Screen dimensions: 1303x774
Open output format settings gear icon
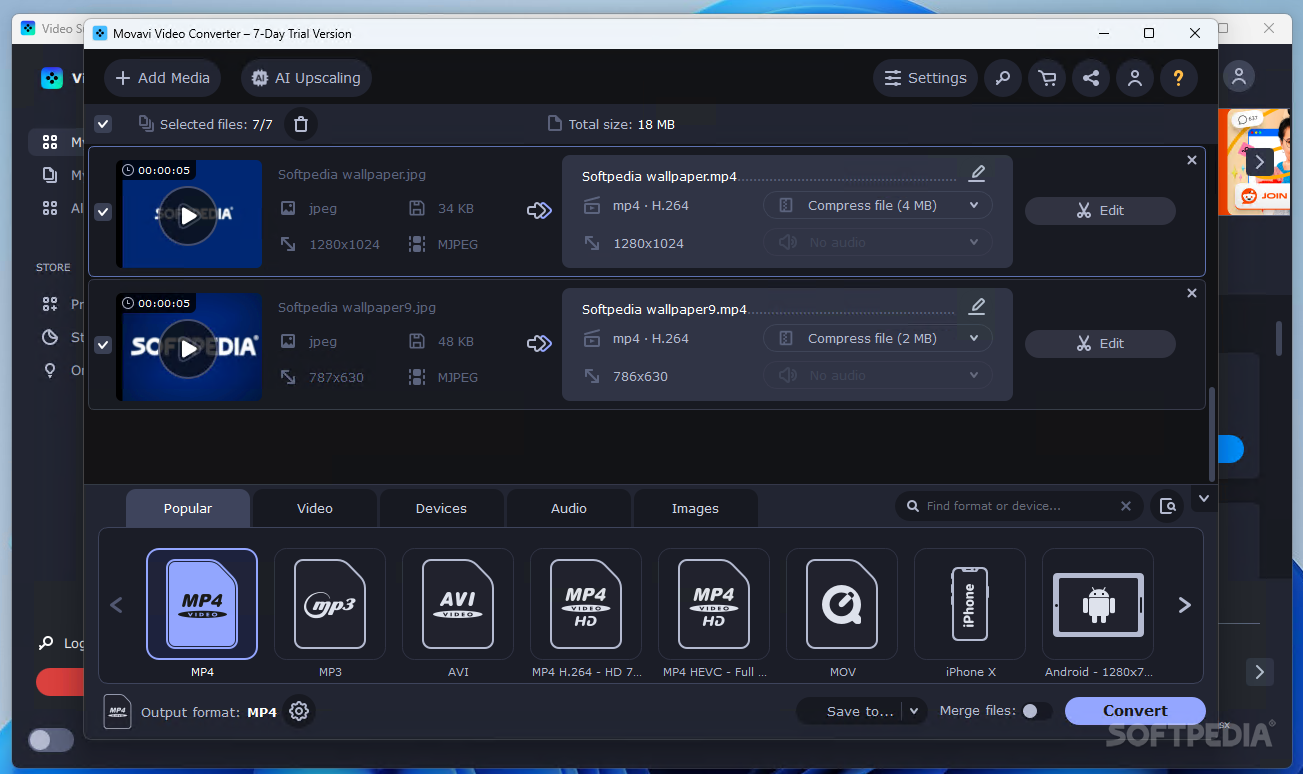[x=299, y=712]
